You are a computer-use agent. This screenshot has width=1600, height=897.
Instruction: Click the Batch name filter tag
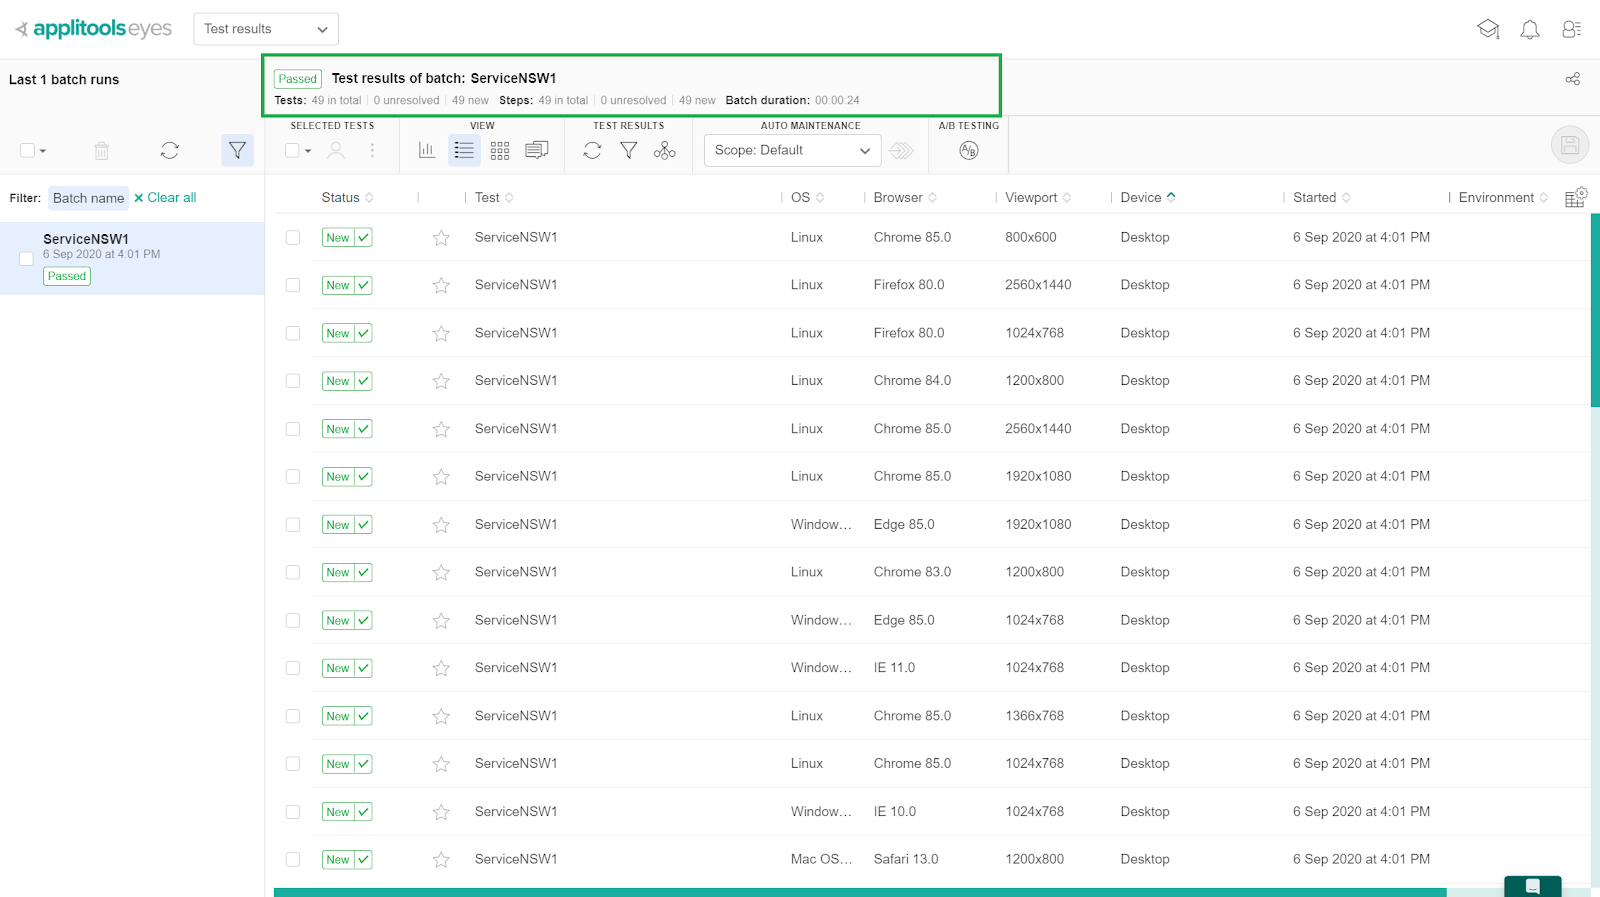click(x=88, y=198)
